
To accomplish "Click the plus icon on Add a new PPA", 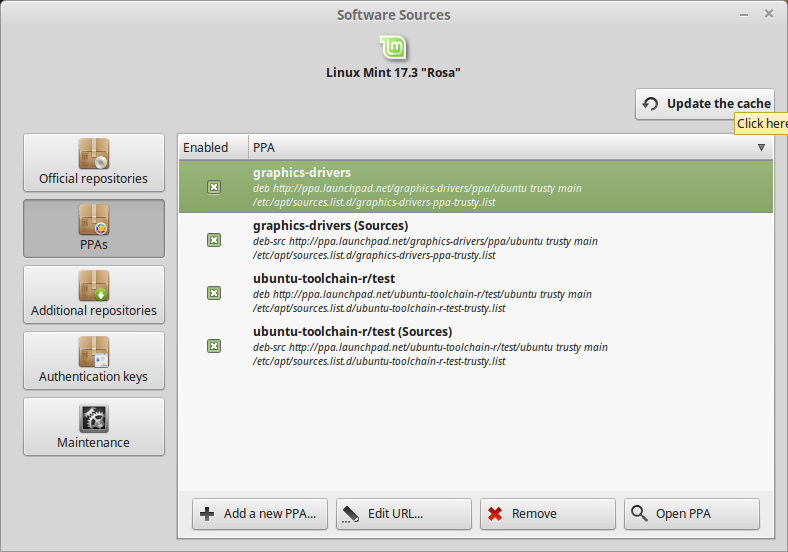I will pyautogui.click(x=207, y=513).
